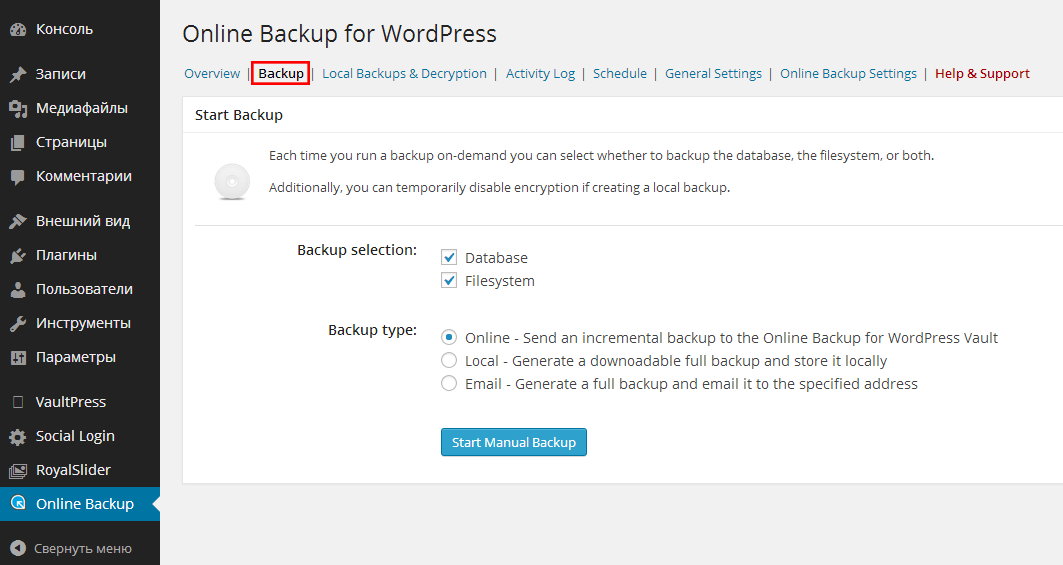This screenshot has width=1063, height=565.
Task: Click the Консоль dashboard icon in sidebar
Action: 17,29
